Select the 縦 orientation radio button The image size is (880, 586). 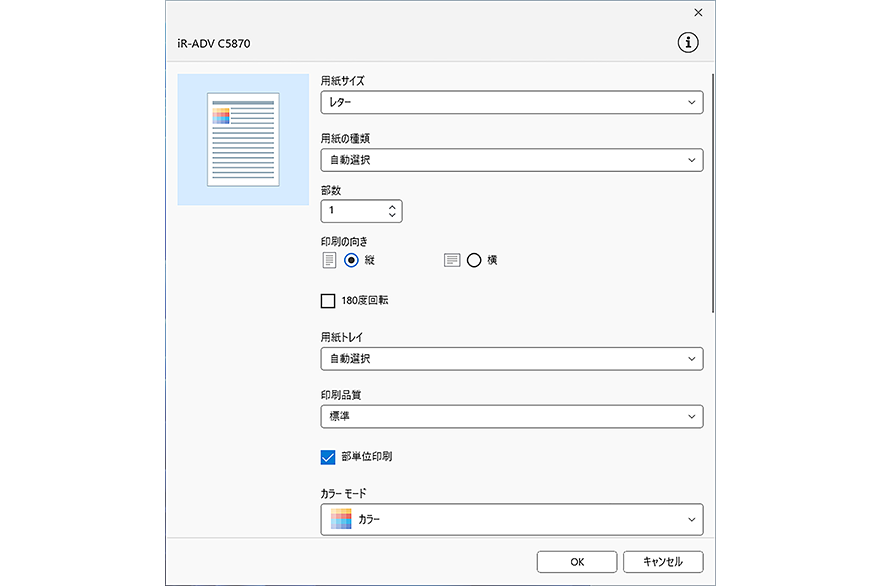[351, 259]
